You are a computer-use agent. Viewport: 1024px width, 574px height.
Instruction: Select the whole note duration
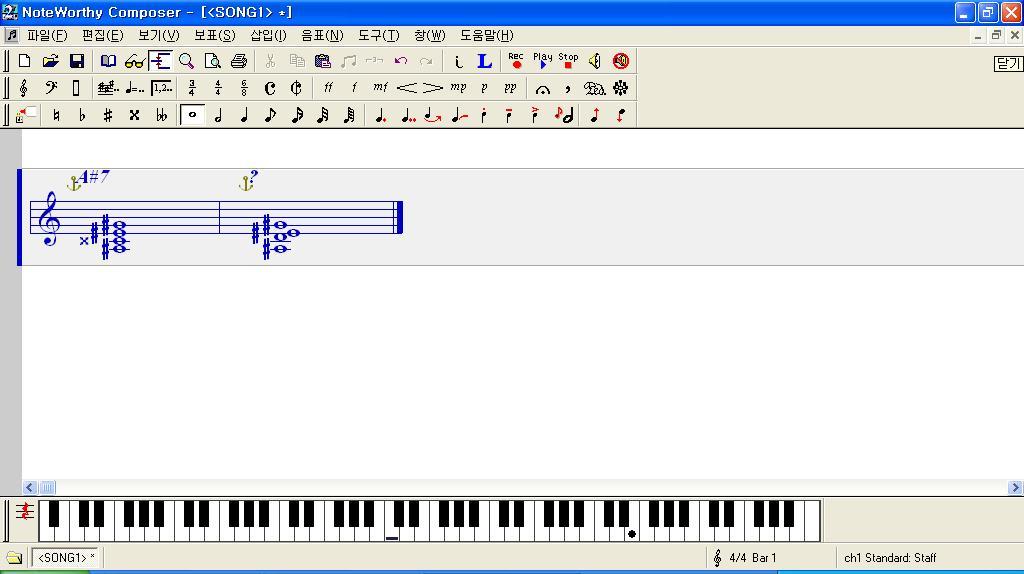coord(192,115)
